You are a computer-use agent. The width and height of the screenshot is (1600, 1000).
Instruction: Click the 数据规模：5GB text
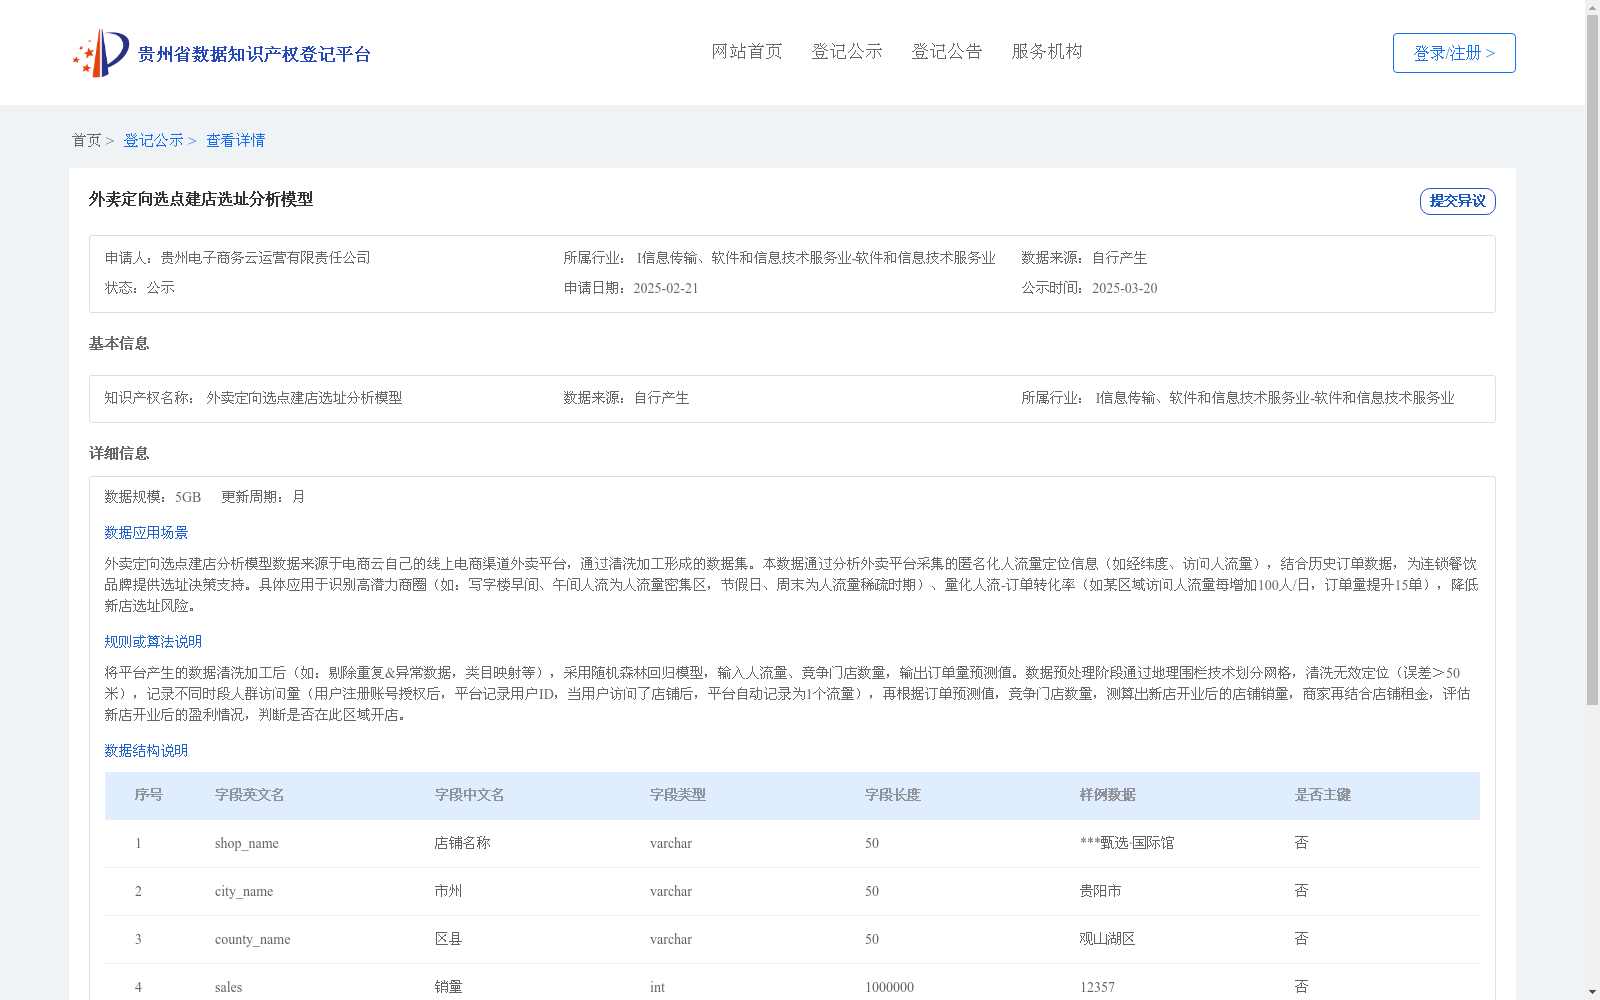click(x=153, y=497)
